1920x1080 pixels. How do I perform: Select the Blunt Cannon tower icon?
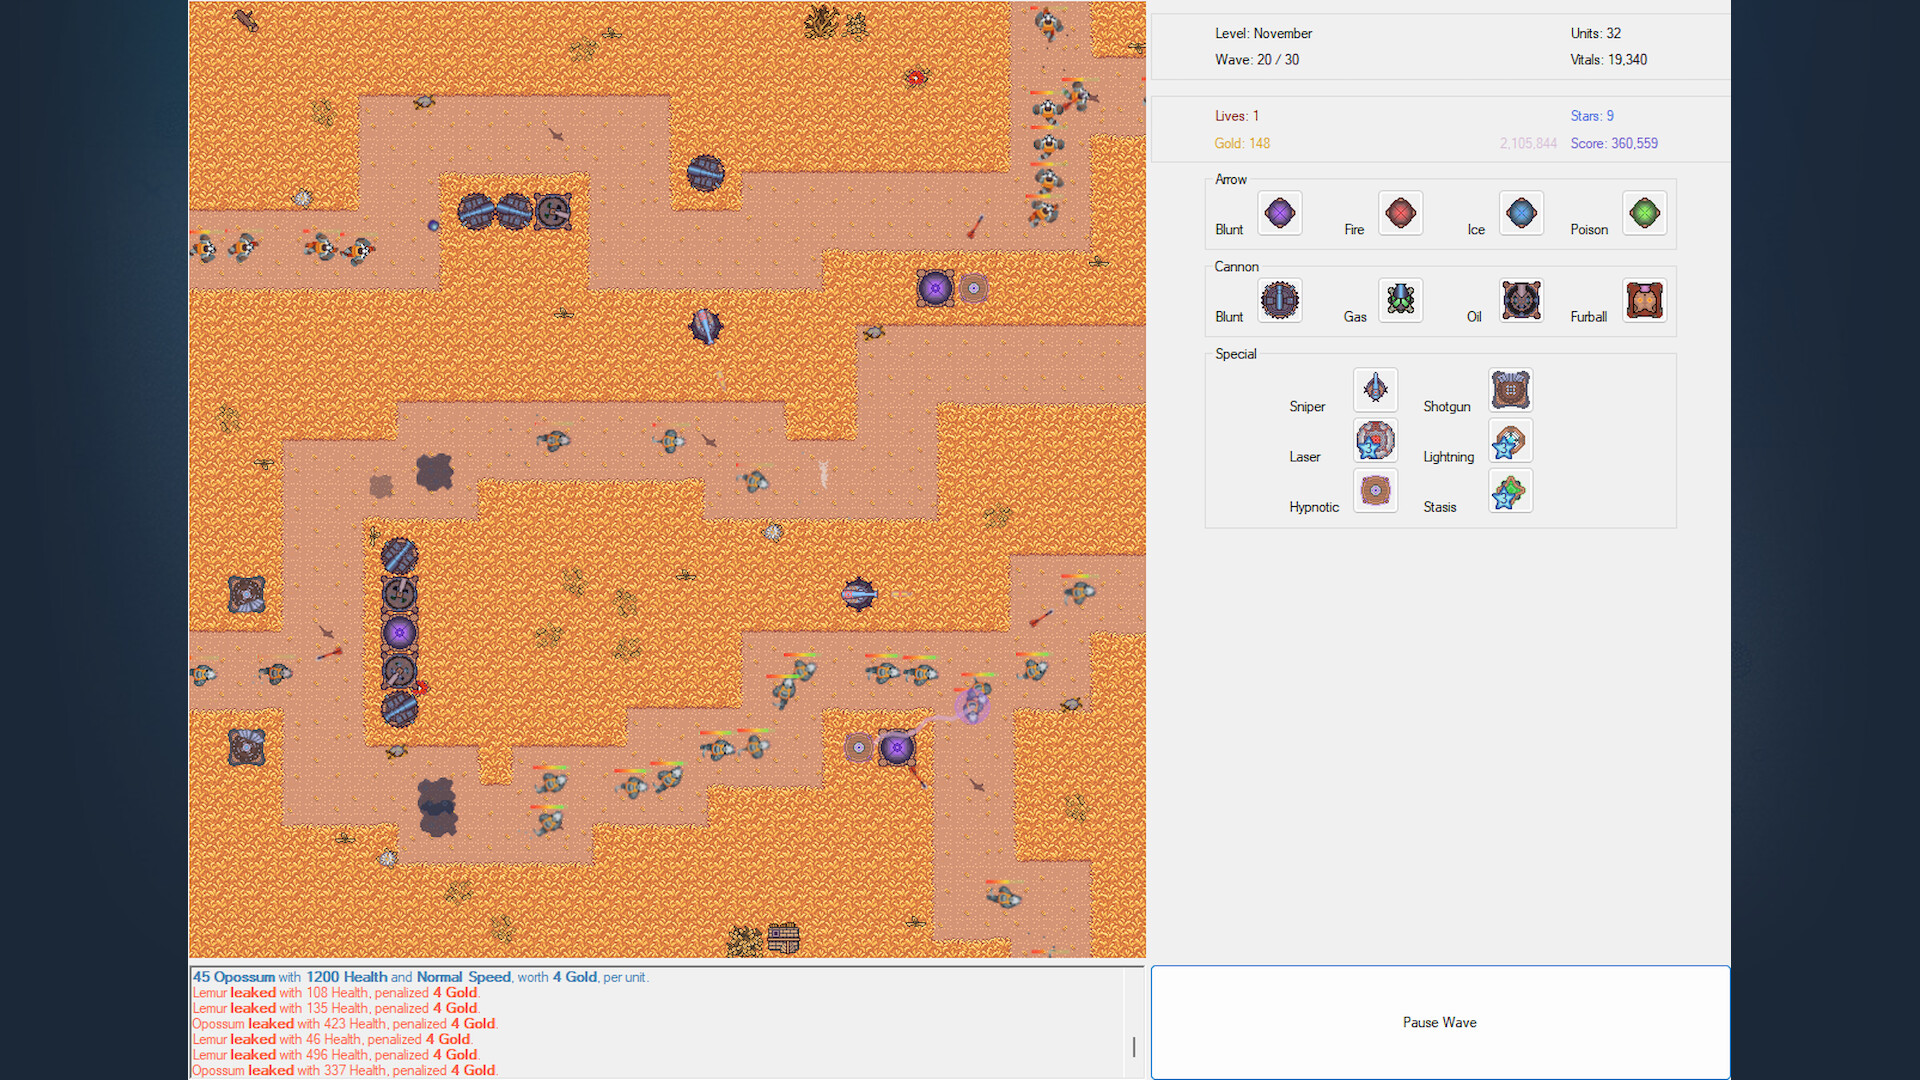pyautogui.click(x=1280, y=300)
